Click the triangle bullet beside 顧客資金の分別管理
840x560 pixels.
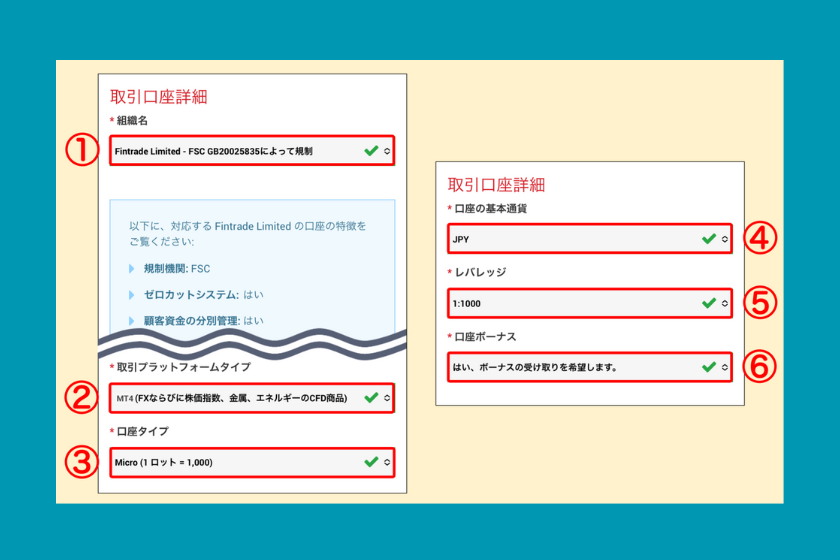(131, 320)
